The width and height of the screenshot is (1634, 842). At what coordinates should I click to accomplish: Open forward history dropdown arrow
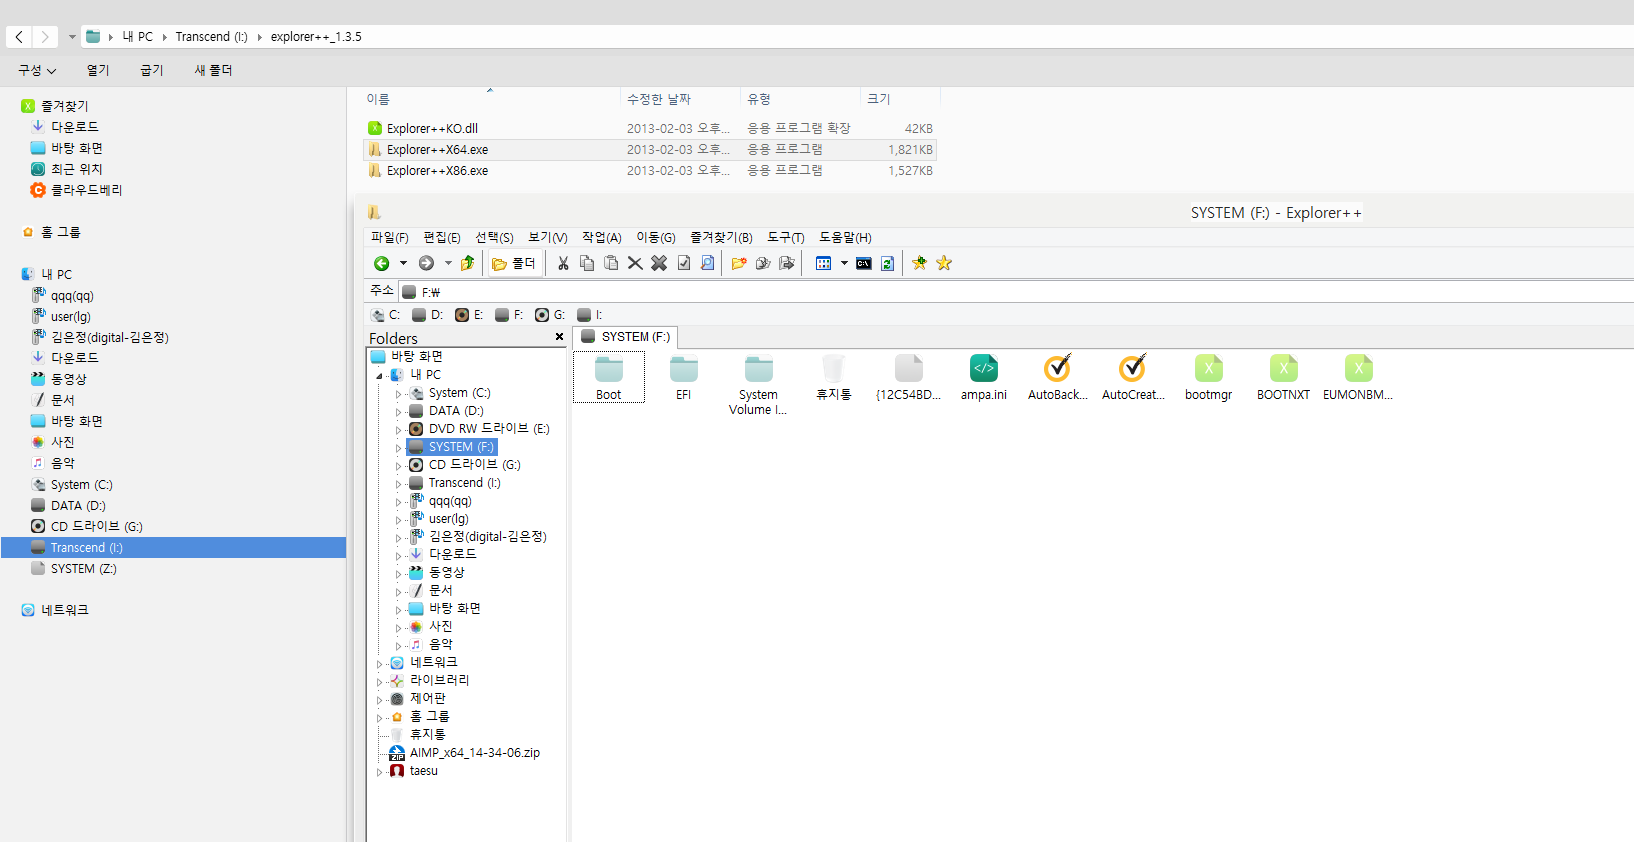coord(448,263)
